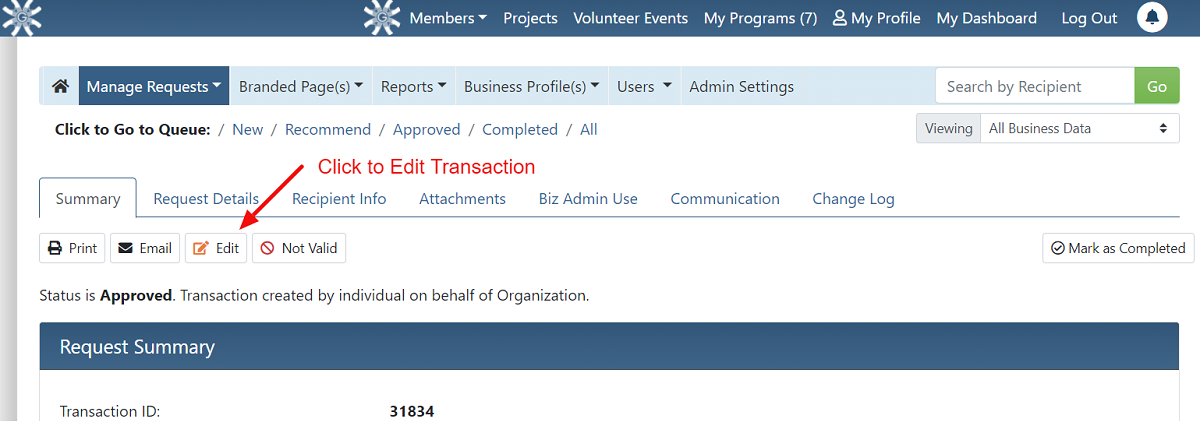The width and height of the screenshot is (1200, 421).
Task: Open the Change Log tab
Action: tap(853, 198)
